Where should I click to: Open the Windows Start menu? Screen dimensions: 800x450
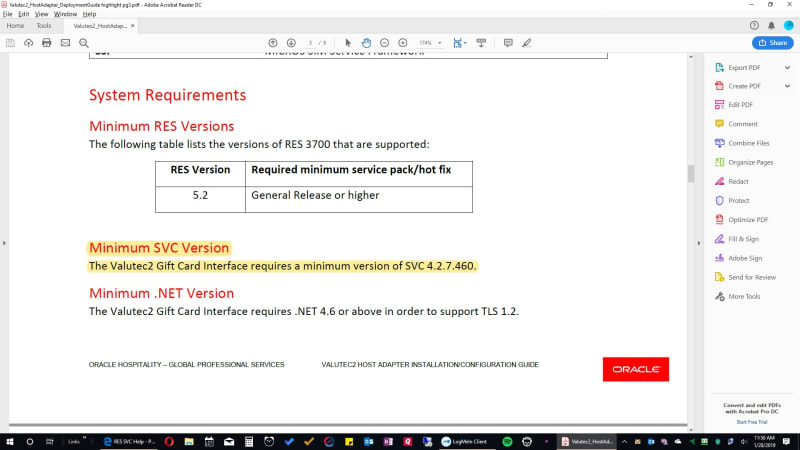[10, 442]
